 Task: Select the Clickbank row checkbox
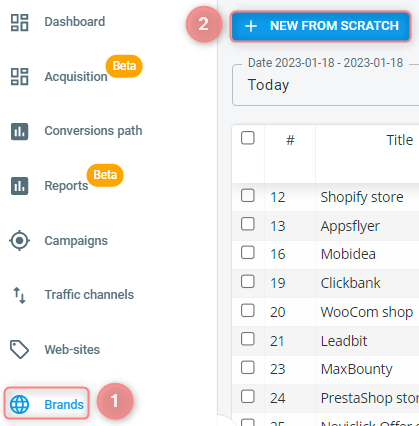248,281
